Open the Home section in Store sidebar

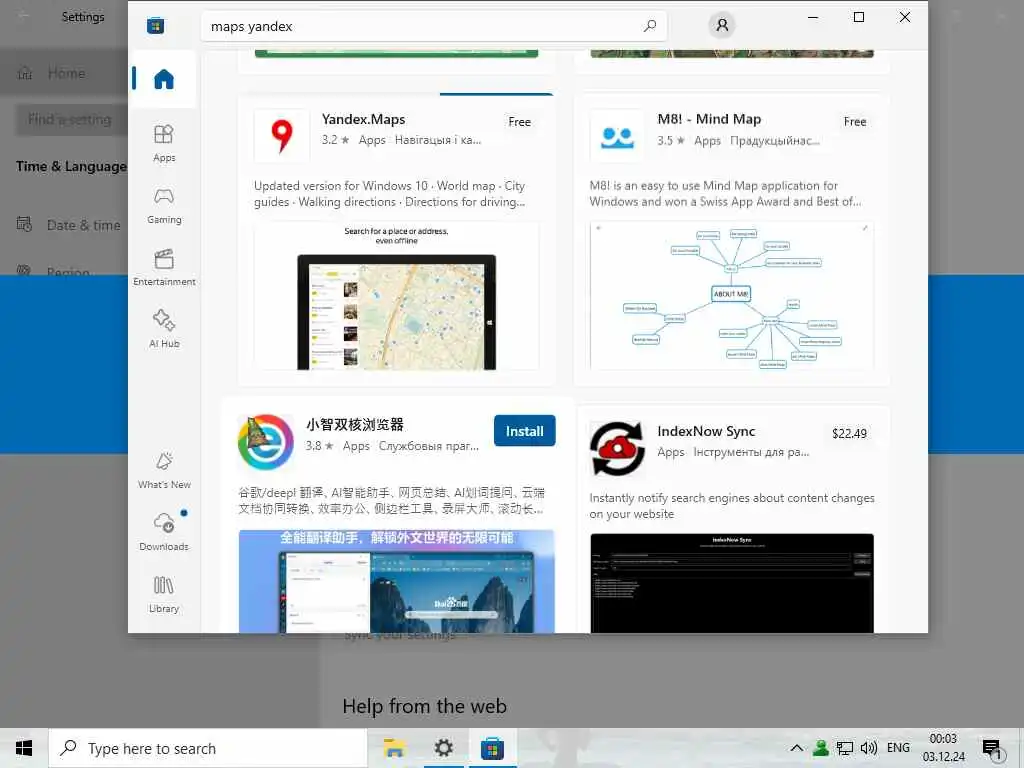coord(164,79)
